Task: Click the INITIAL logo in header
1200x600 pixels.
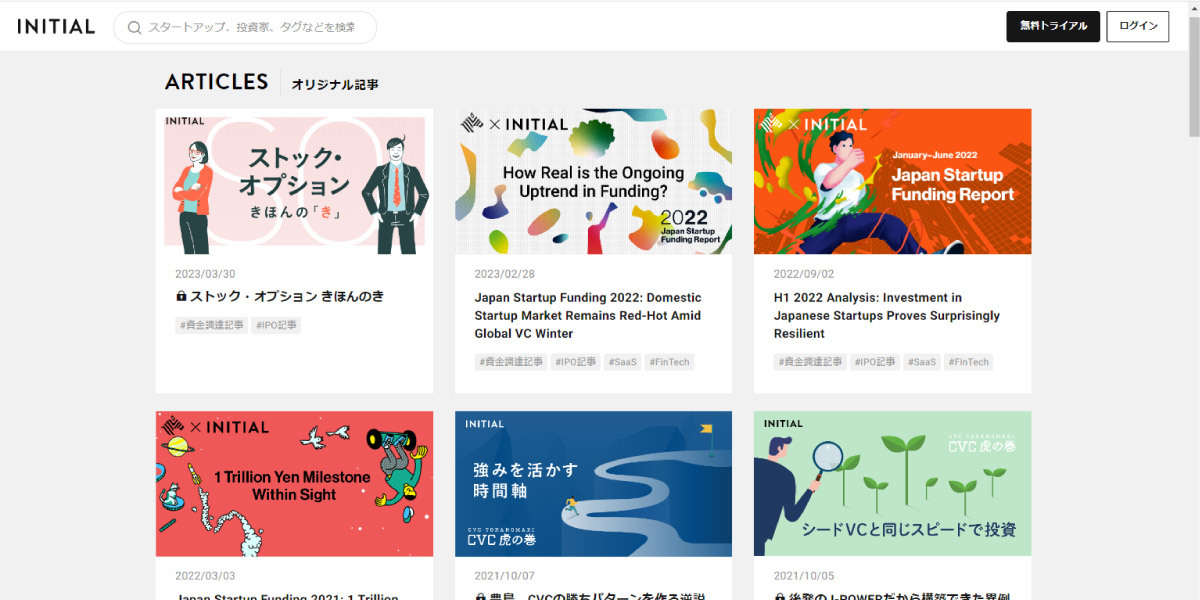Action: point(56,27)
